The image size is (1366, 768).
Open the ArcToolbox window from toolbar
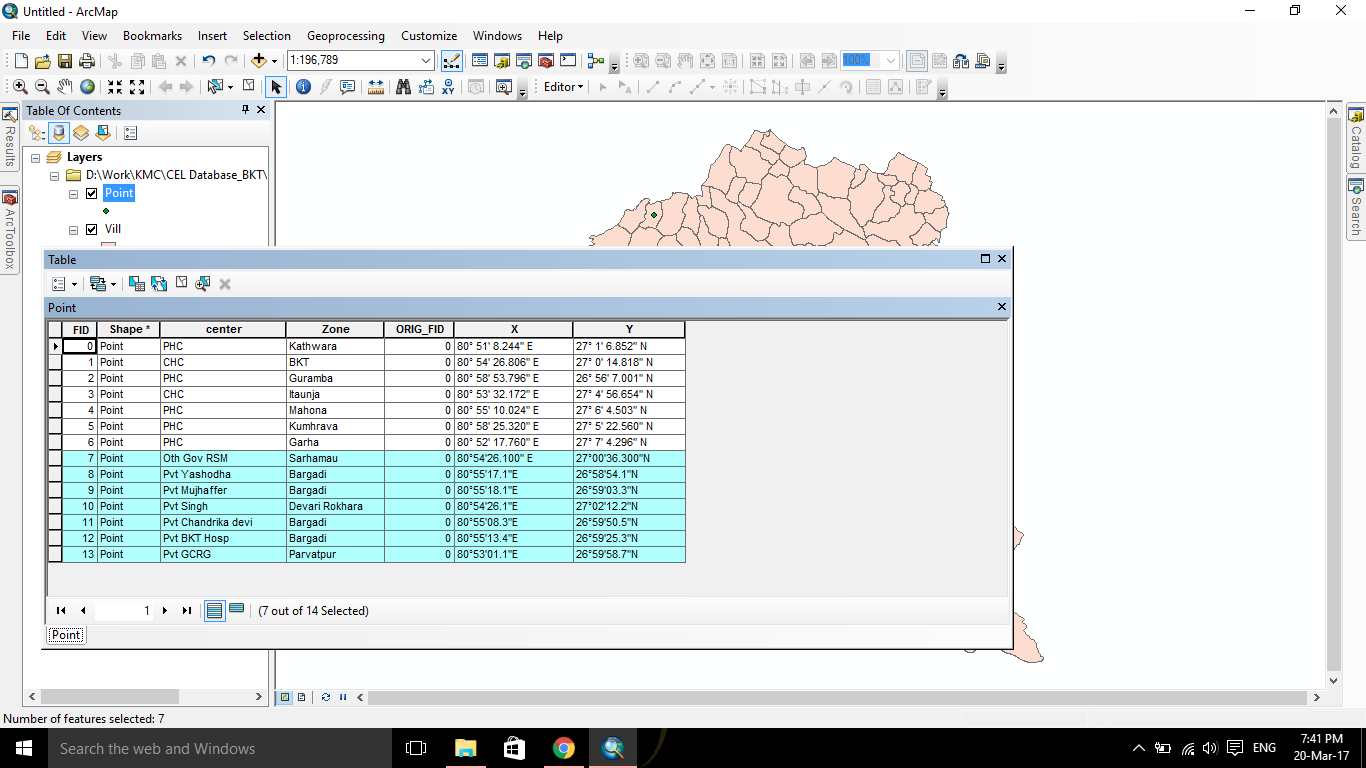546,61
